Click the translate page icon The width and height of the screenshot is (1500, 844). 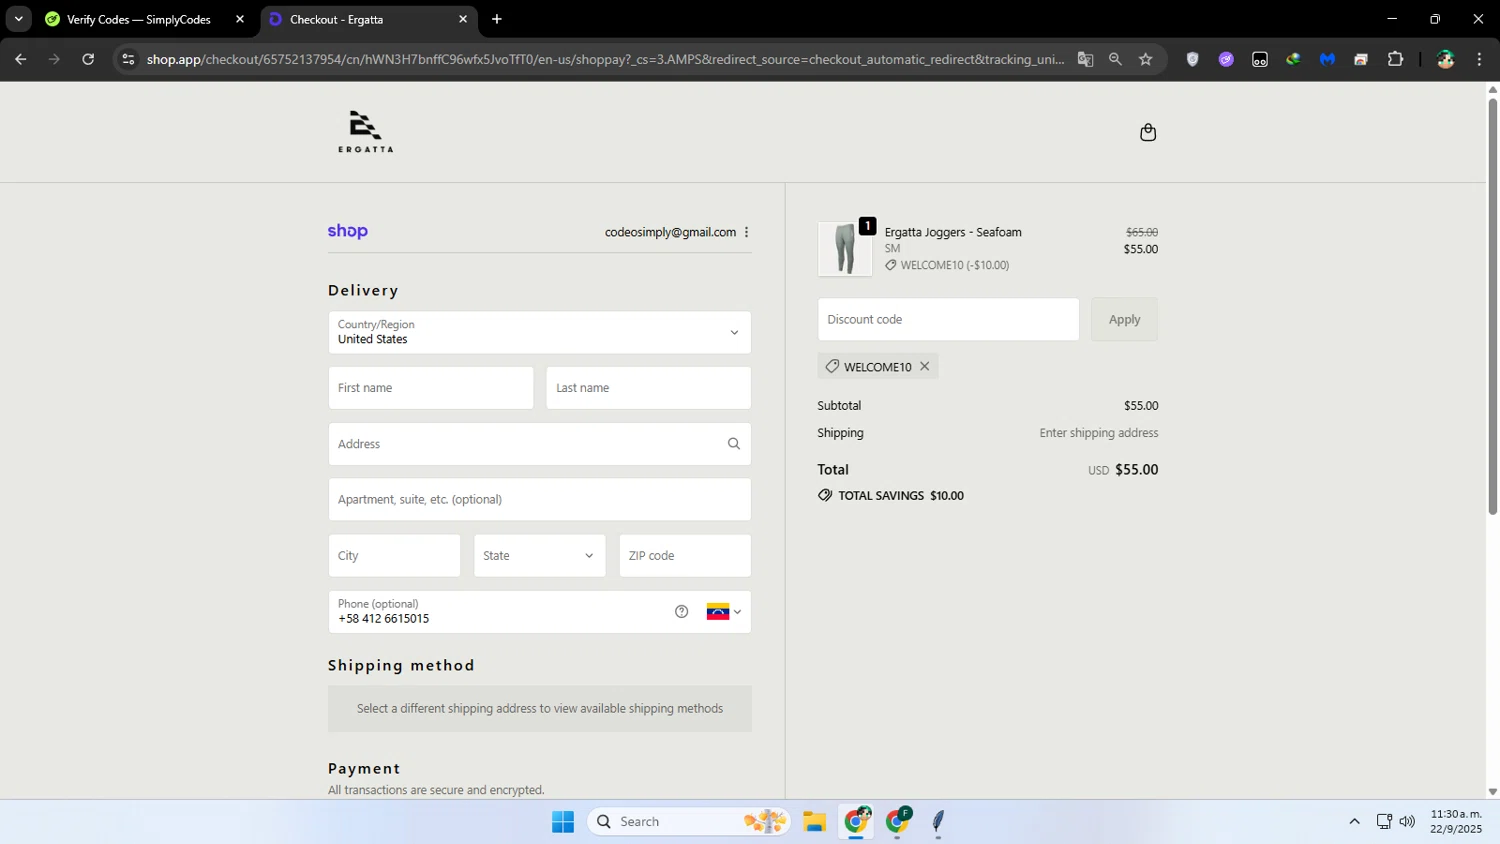point(1085,59)
